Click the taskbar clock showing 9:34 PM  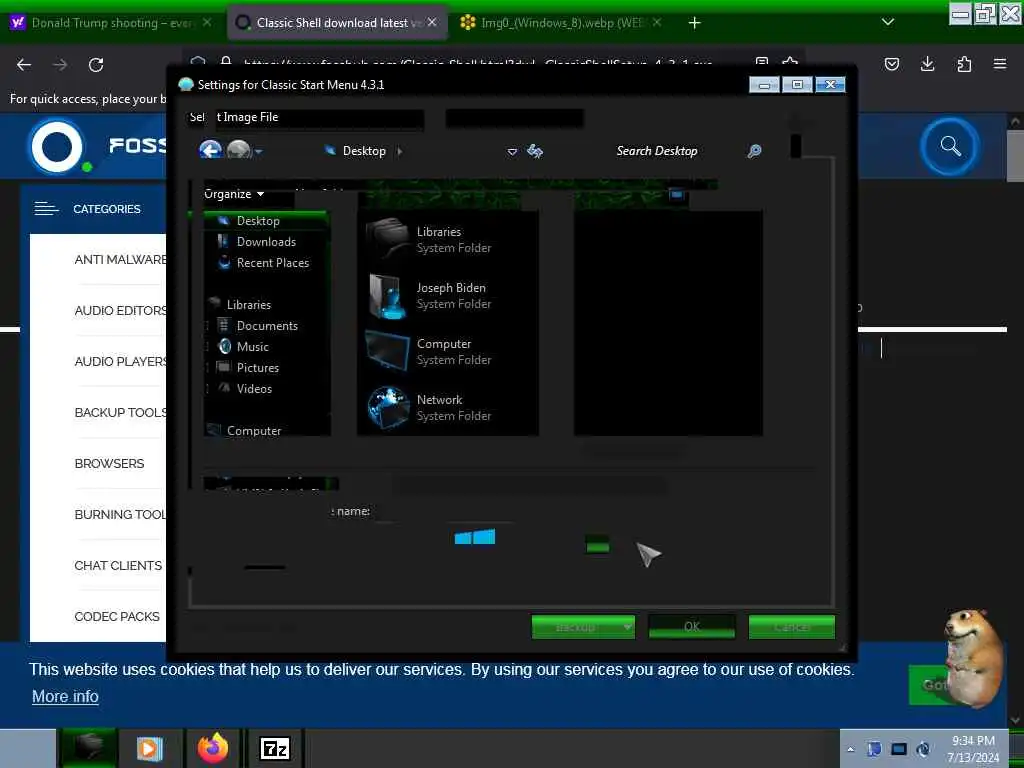tap(973, 749)
